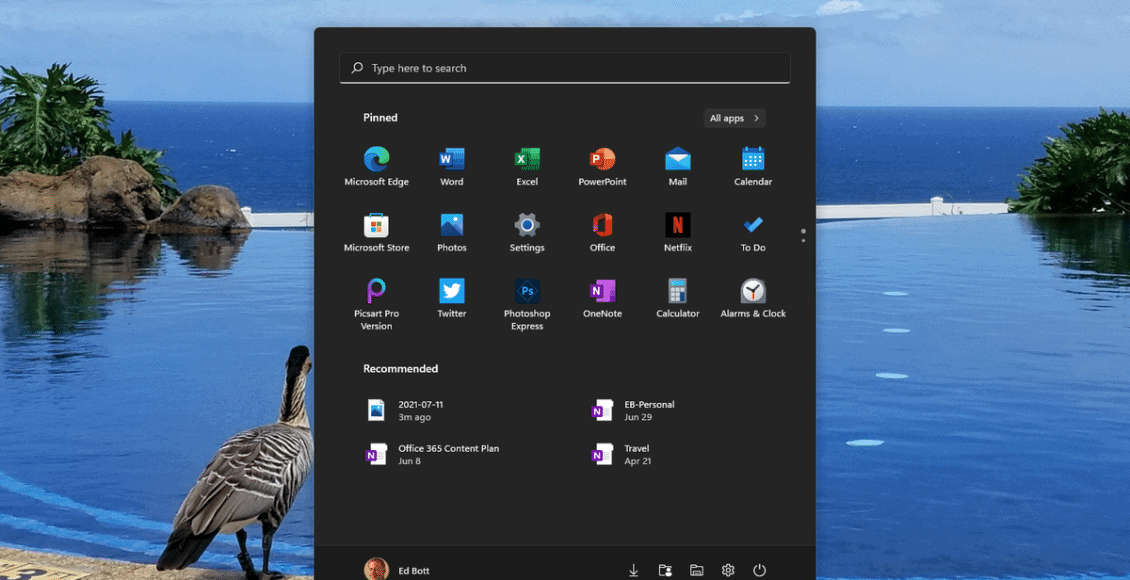Start PowerPoint from the Pinned section

coord(602,166)
